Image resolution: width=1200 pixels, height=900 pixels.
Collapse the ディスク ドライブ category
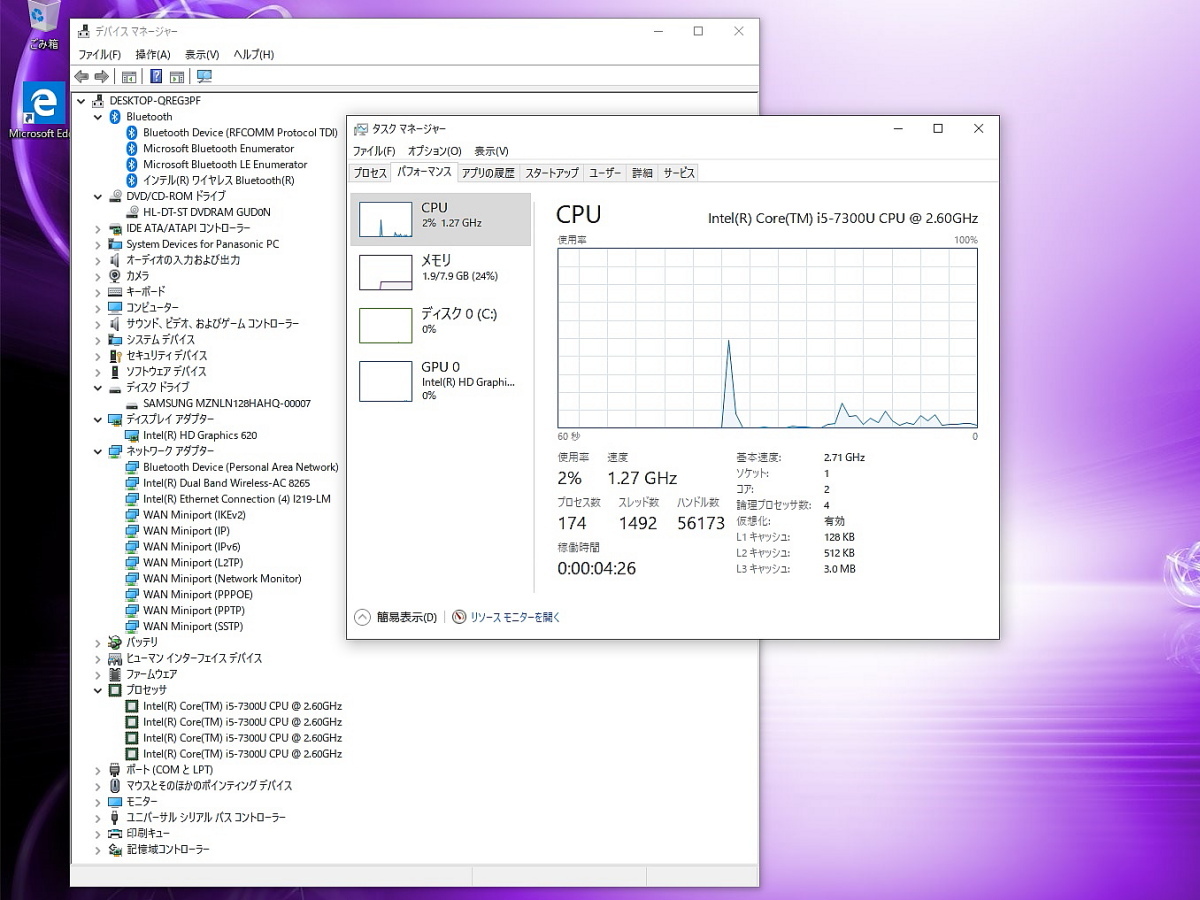98,388
